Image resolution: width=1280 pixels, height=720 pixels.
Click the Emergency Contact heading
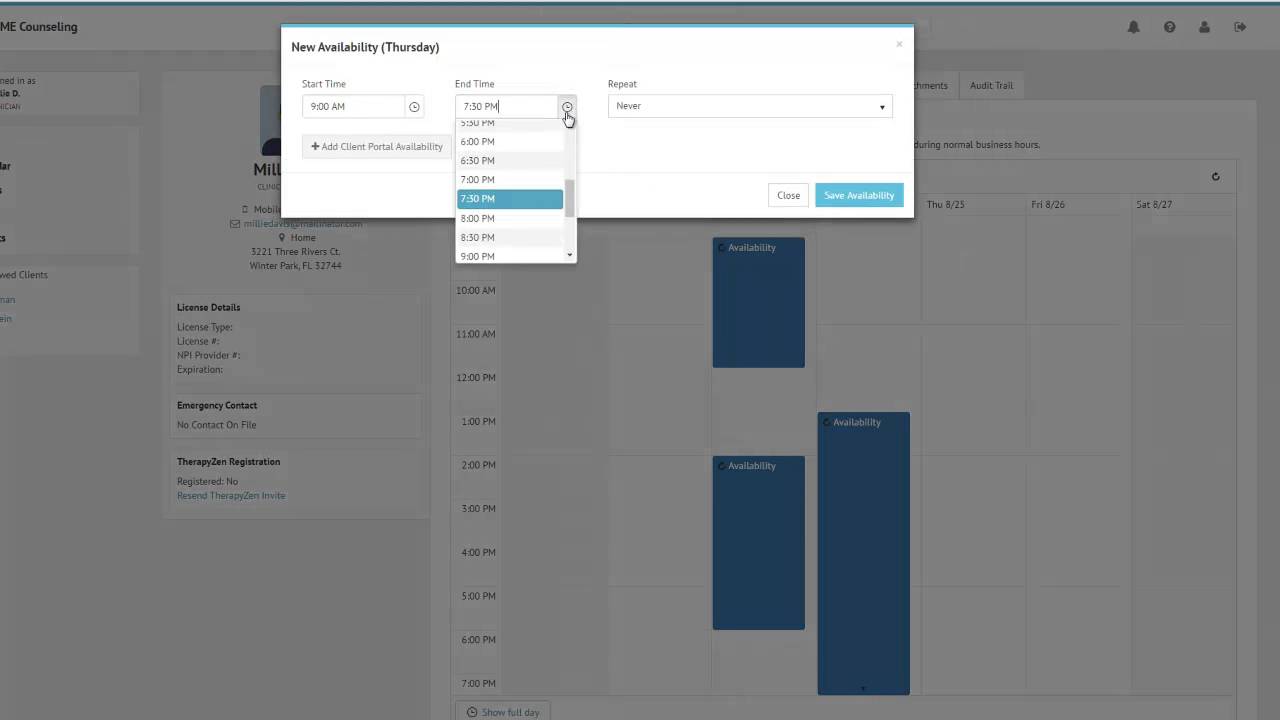[217, 406]
